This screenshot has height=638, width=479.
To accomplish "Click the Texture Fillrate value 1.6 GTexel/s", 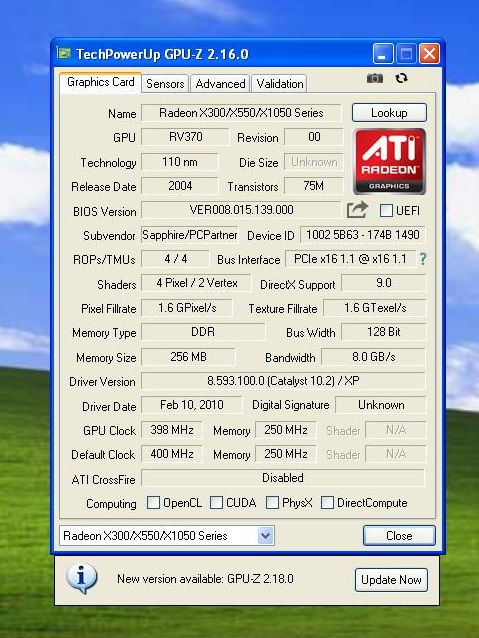I will click(x=374, y=308).
